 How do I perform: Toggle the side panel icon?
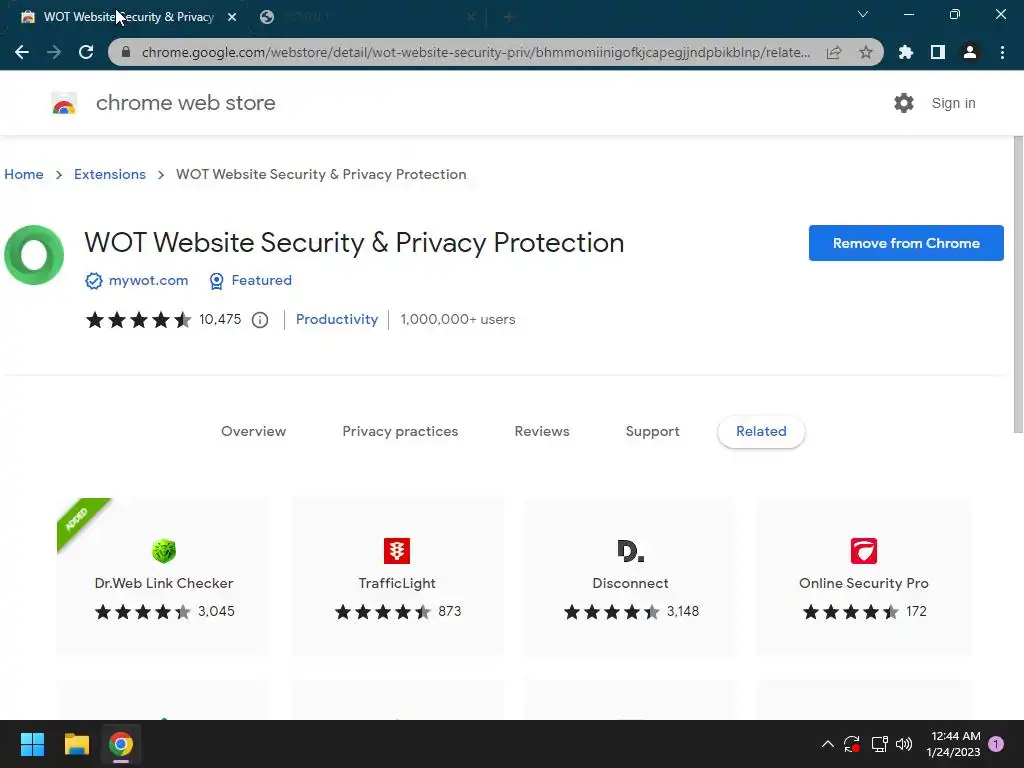pos(937,52)
